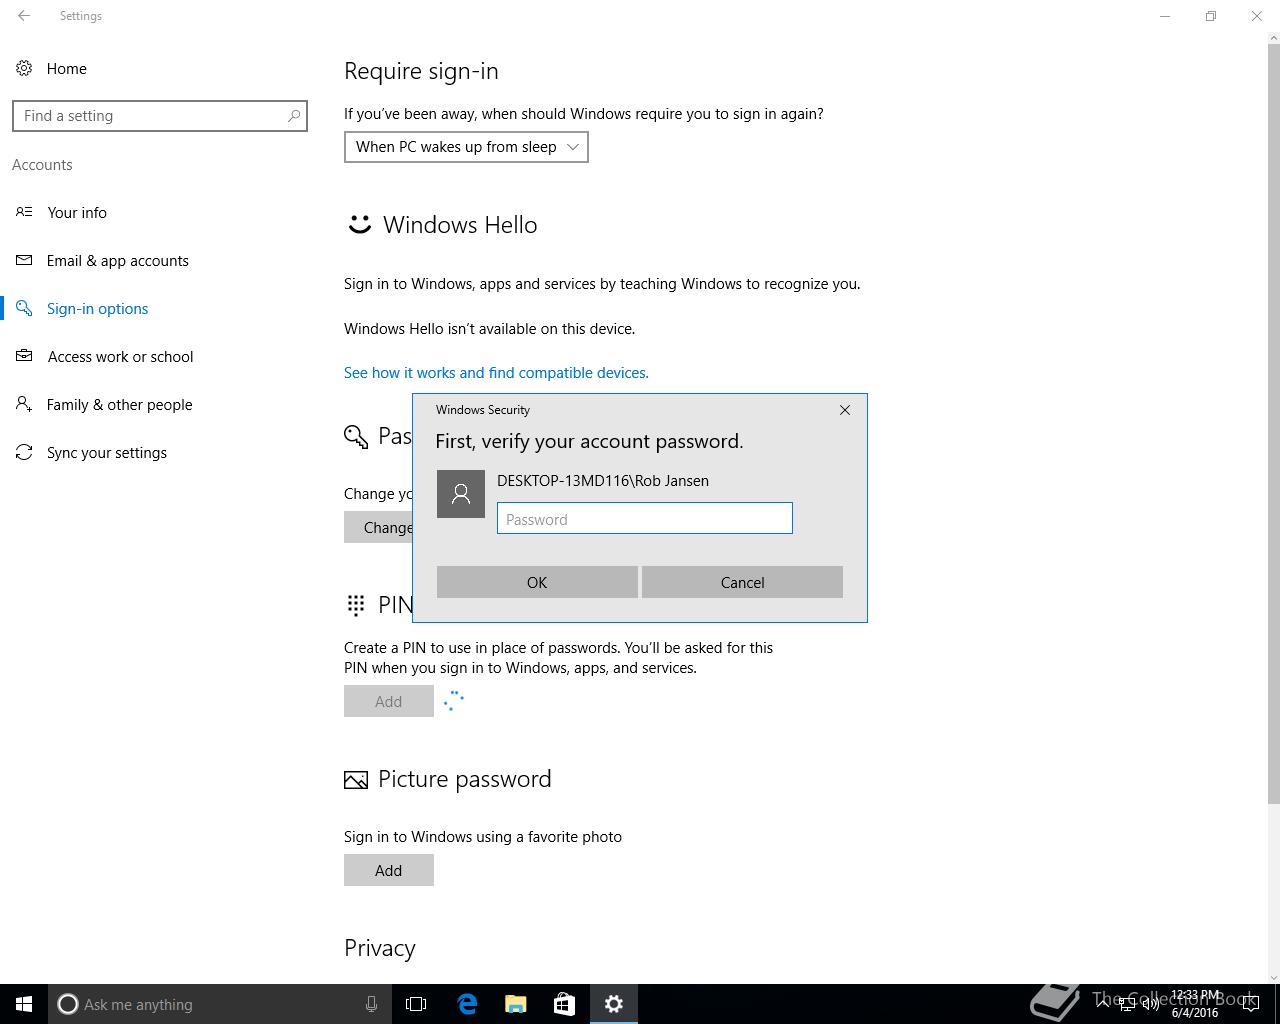Click the Cortana microphone icon
Screen dimensions: 1280x1024
click(x=371, y=1004)
